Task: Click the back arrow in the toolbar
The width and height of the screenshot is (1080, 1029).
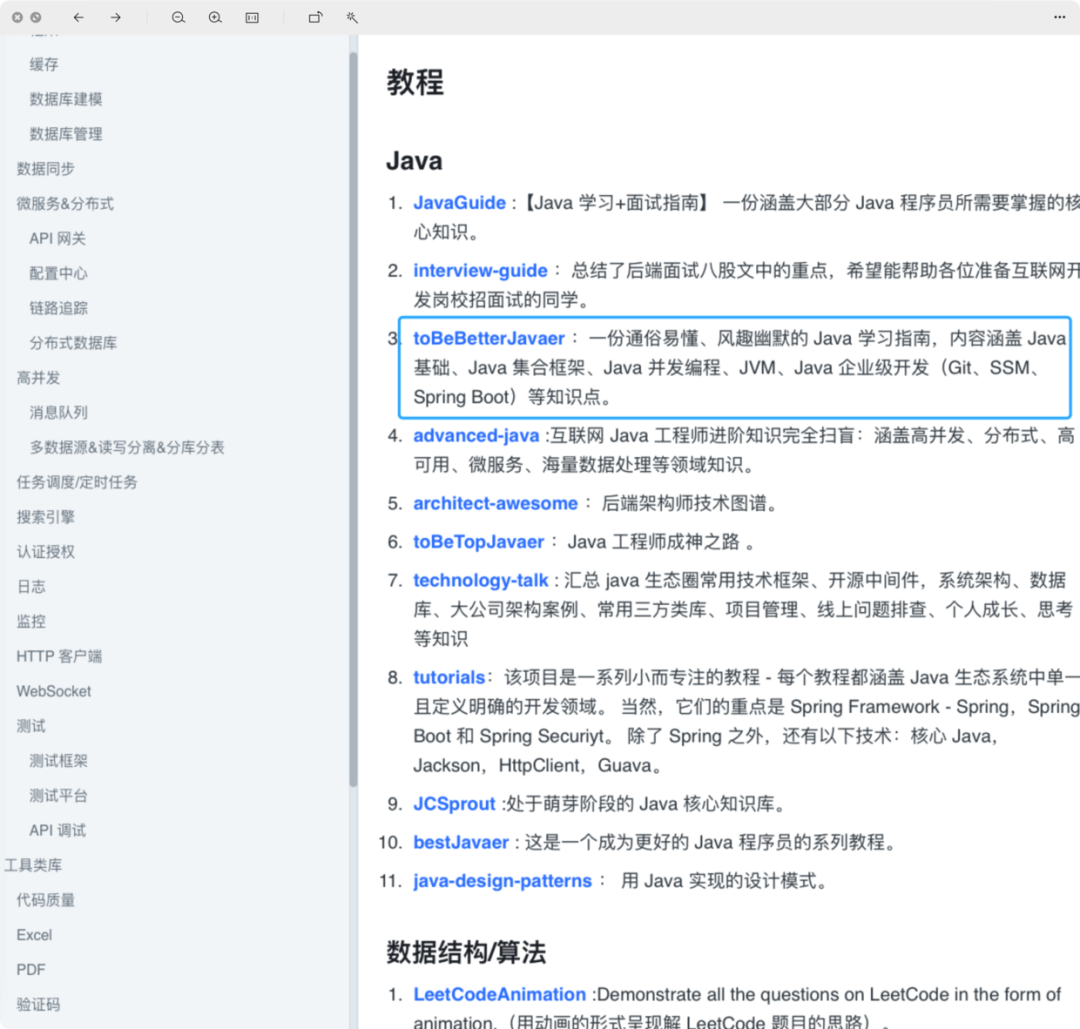Action: (79, 17)
